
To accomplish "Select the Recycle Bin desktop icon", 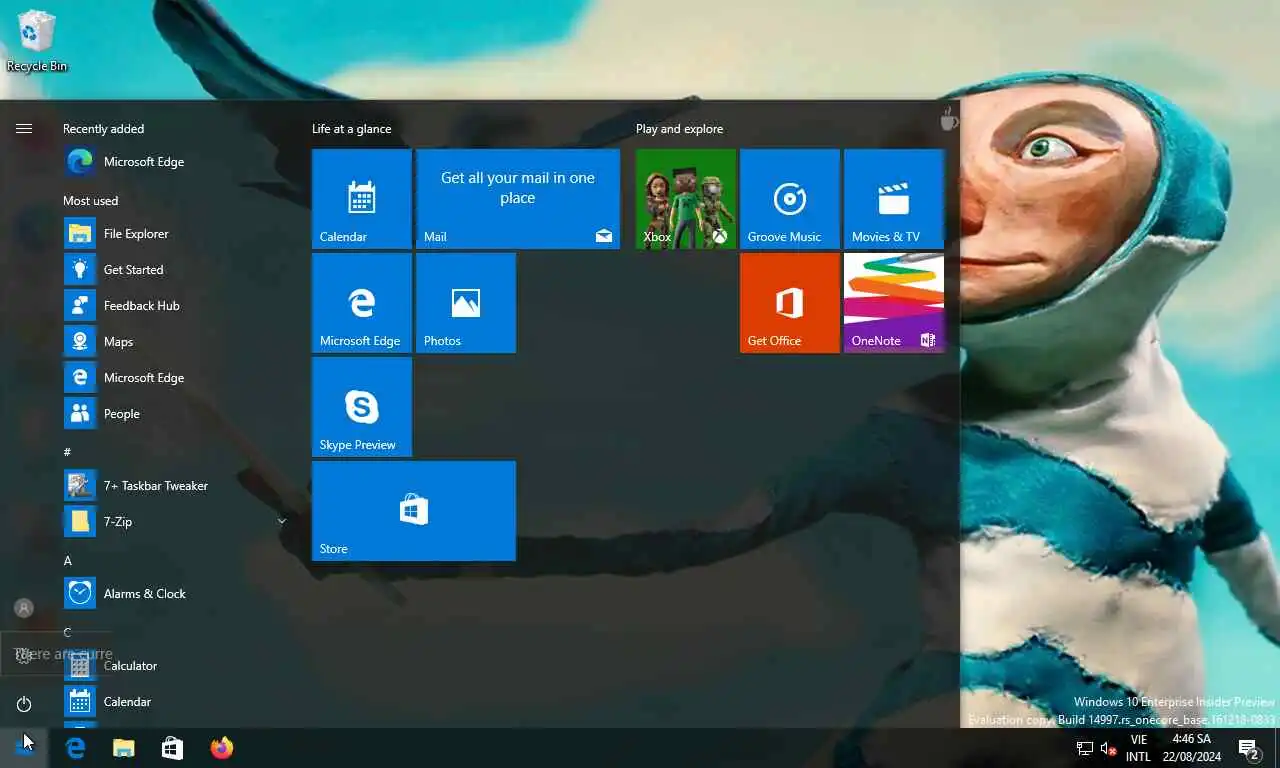I will coord(37,41).
